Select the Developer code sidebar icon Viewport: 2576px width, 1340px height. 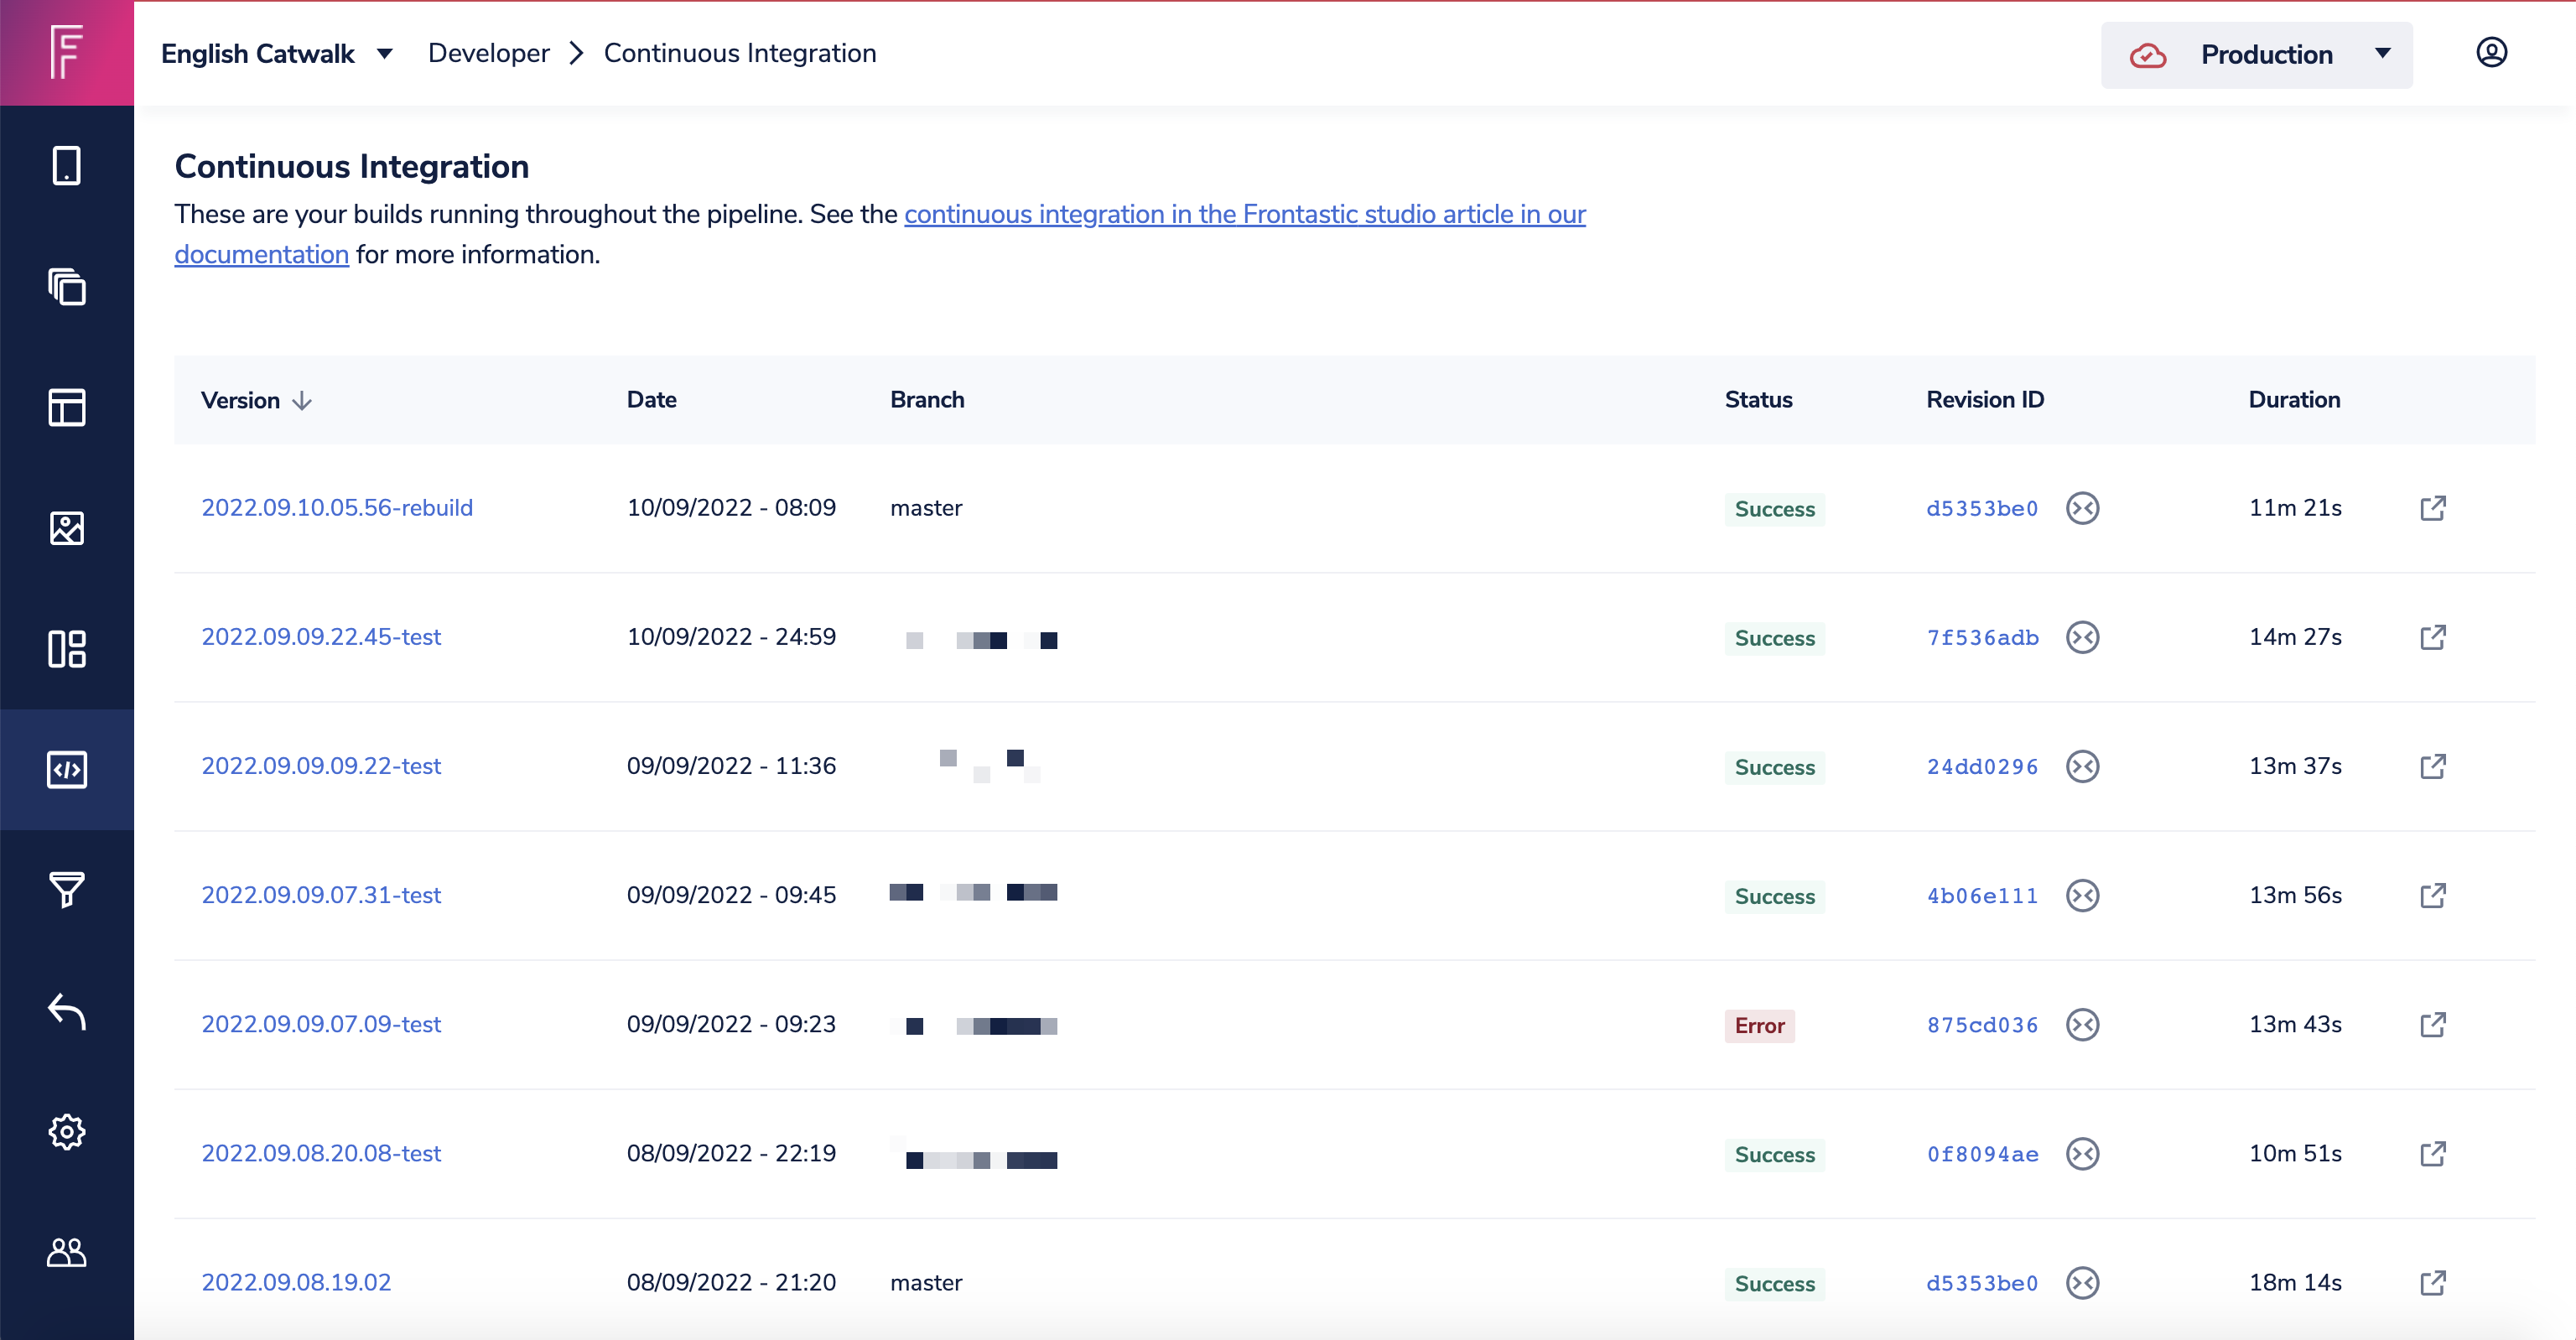(66, 769)
